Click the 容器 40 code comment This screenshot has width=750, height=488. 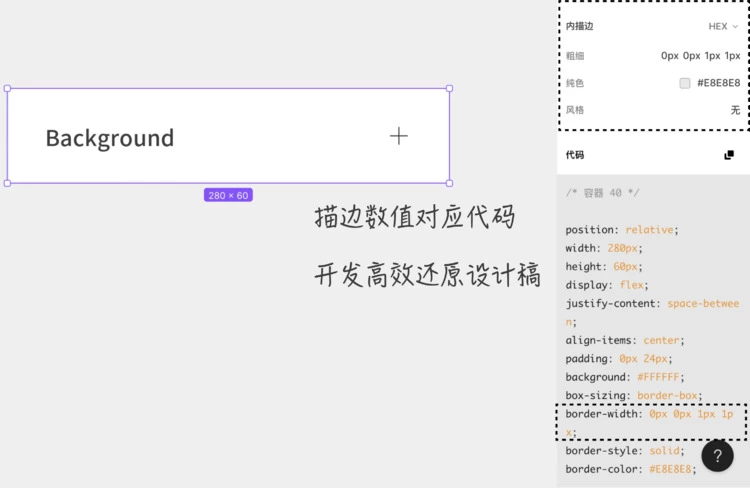click(602, 193)
